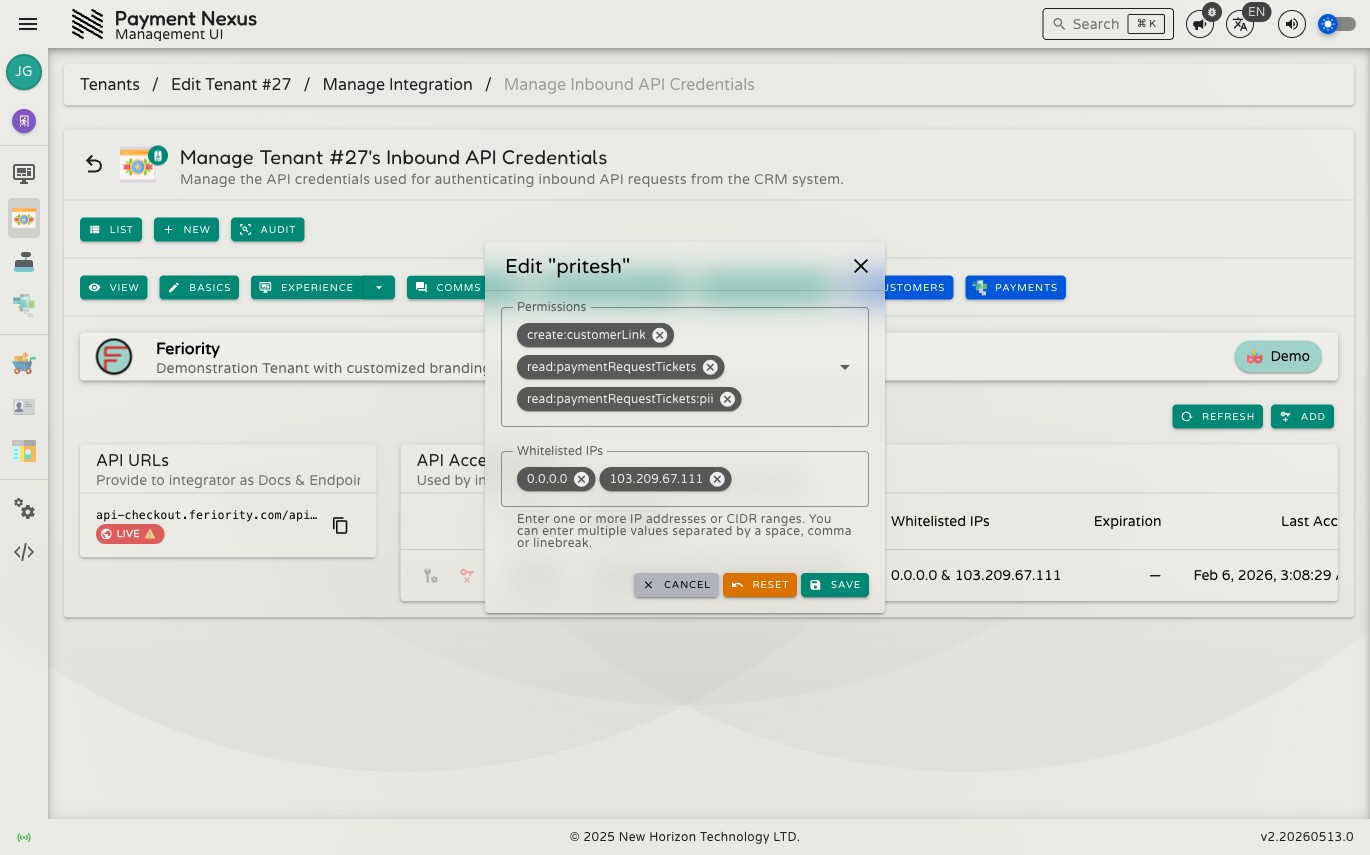Open the Basics button
Viewport: 1370px width, 855px height.
(199, 288)
